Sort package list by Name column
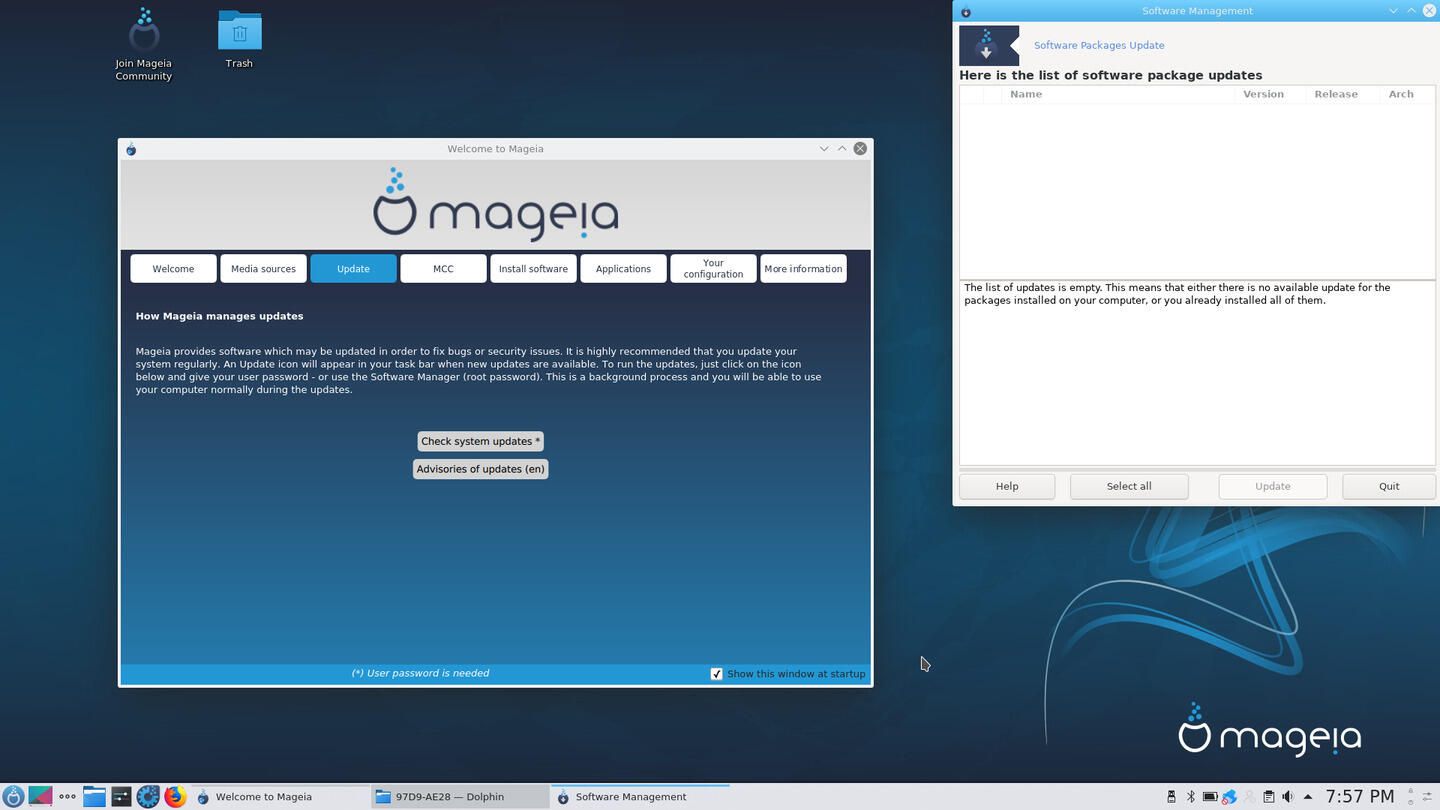 1120,94
